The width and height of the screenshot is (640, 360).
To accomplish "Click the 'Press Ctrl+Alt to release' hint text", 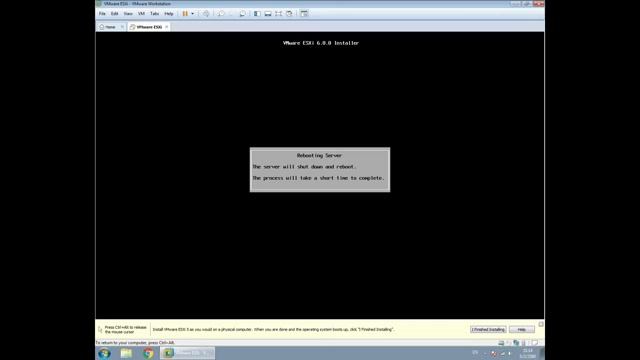I will [x=125, y=329].
